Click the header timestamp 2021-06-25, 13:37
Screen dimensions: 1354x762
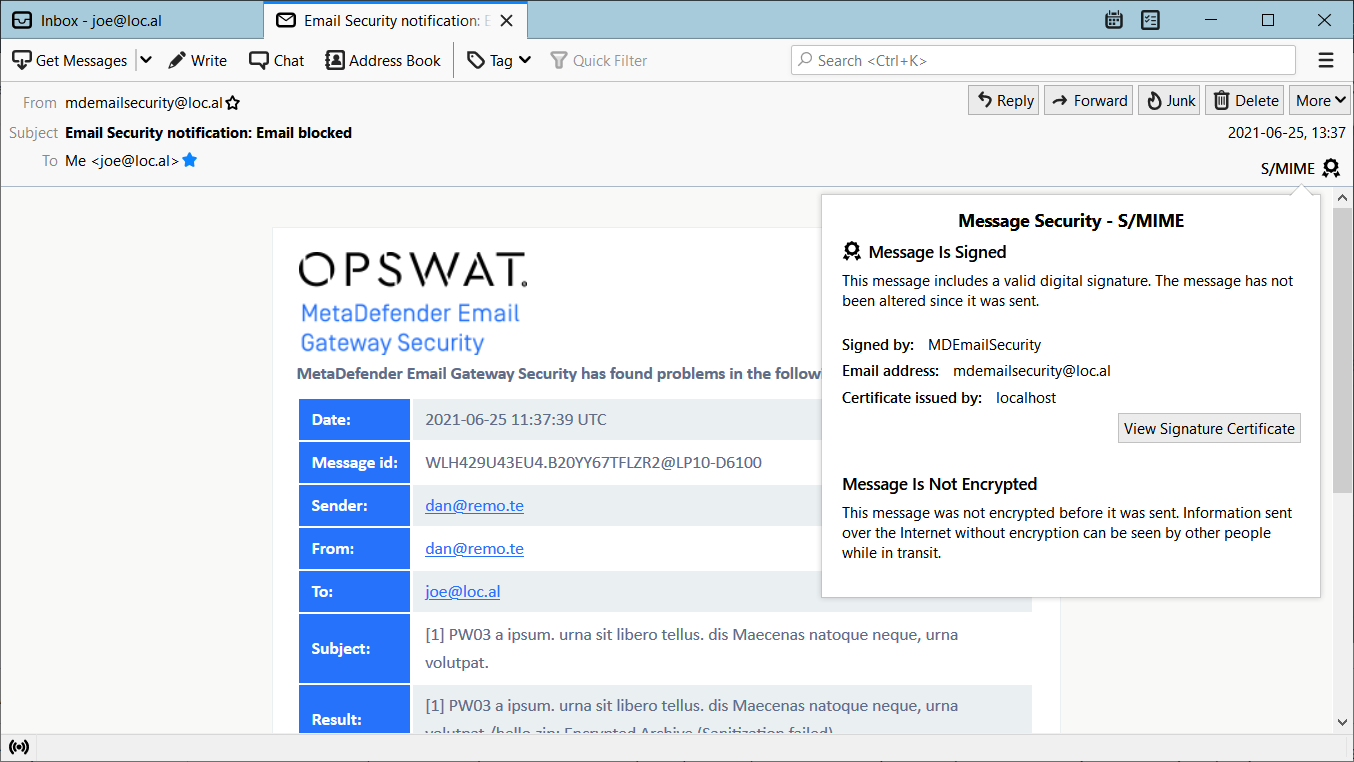point(1286,132)
